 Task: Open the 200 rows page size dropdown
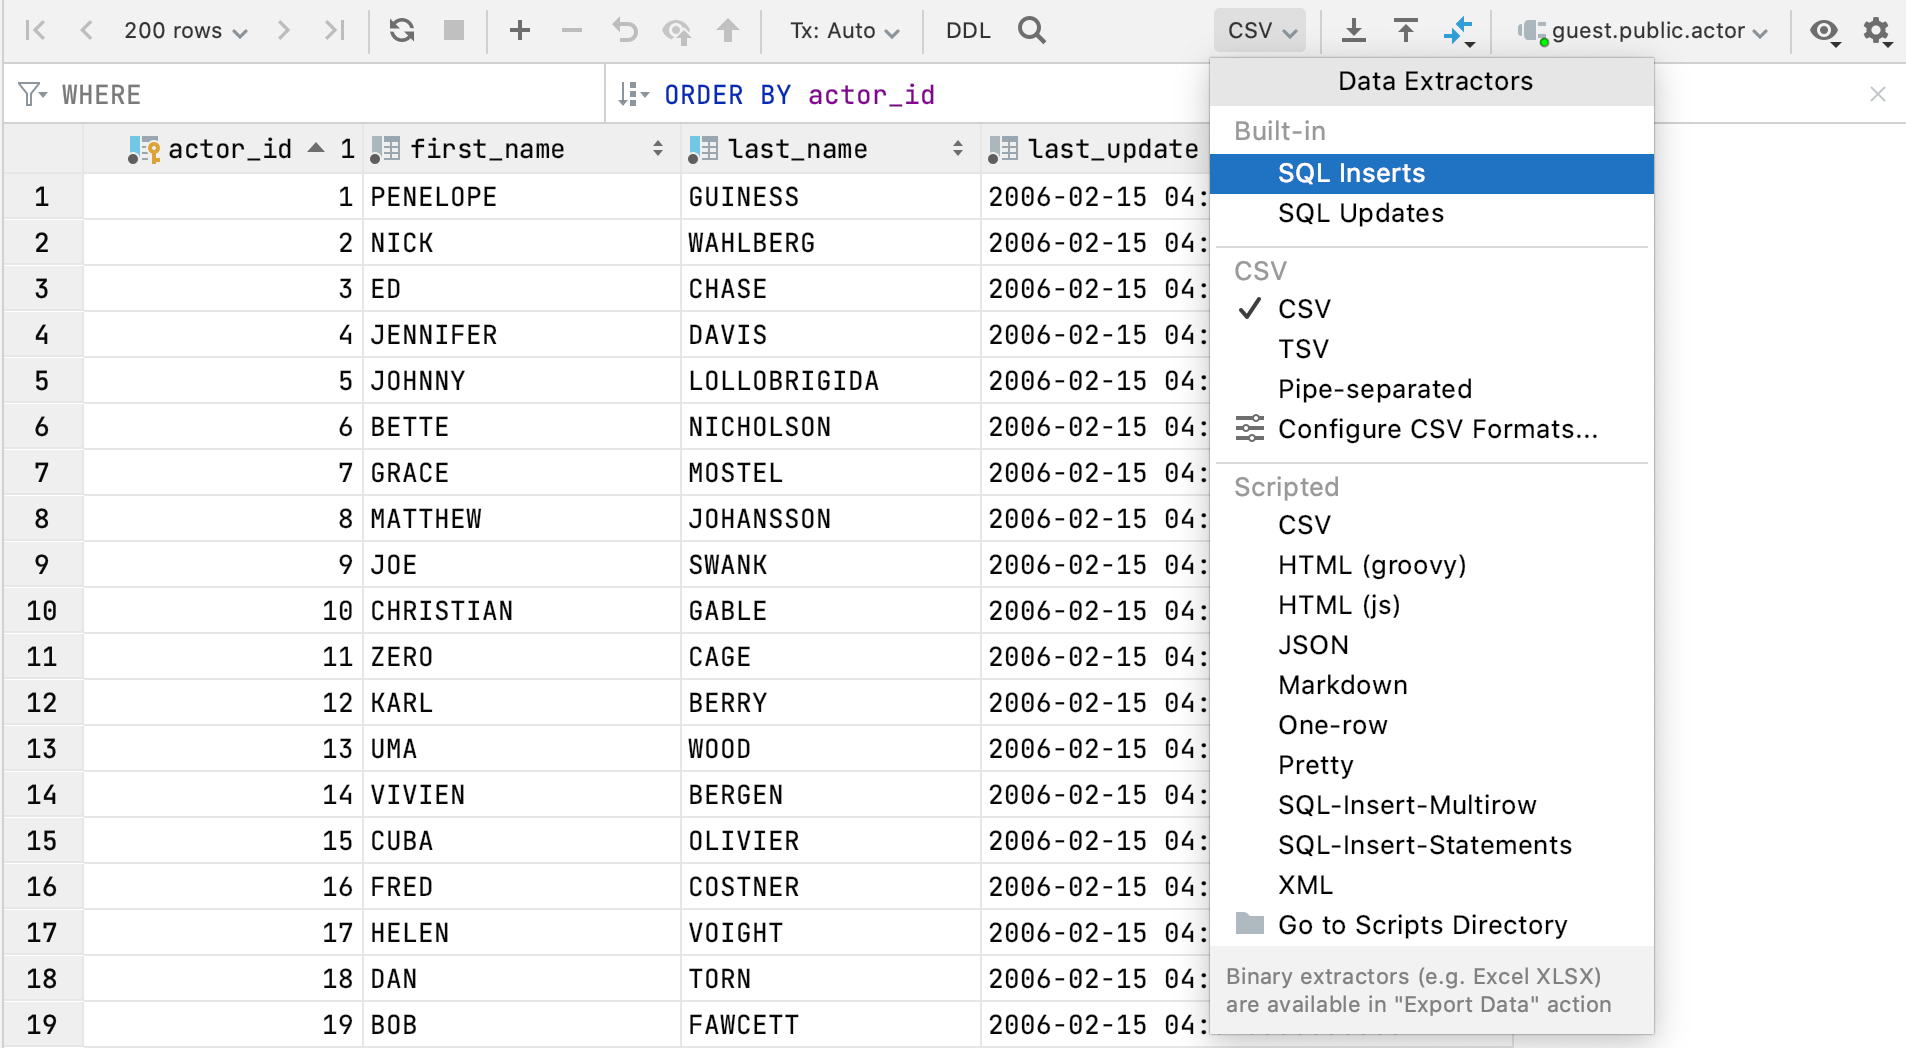tap(184, 30)
